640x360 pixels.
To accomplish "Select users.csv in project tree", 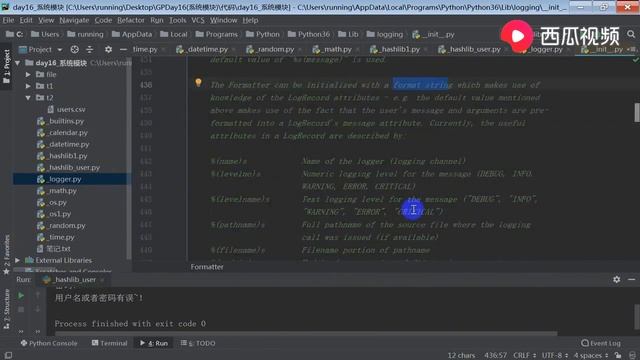I will coord(67,109).
